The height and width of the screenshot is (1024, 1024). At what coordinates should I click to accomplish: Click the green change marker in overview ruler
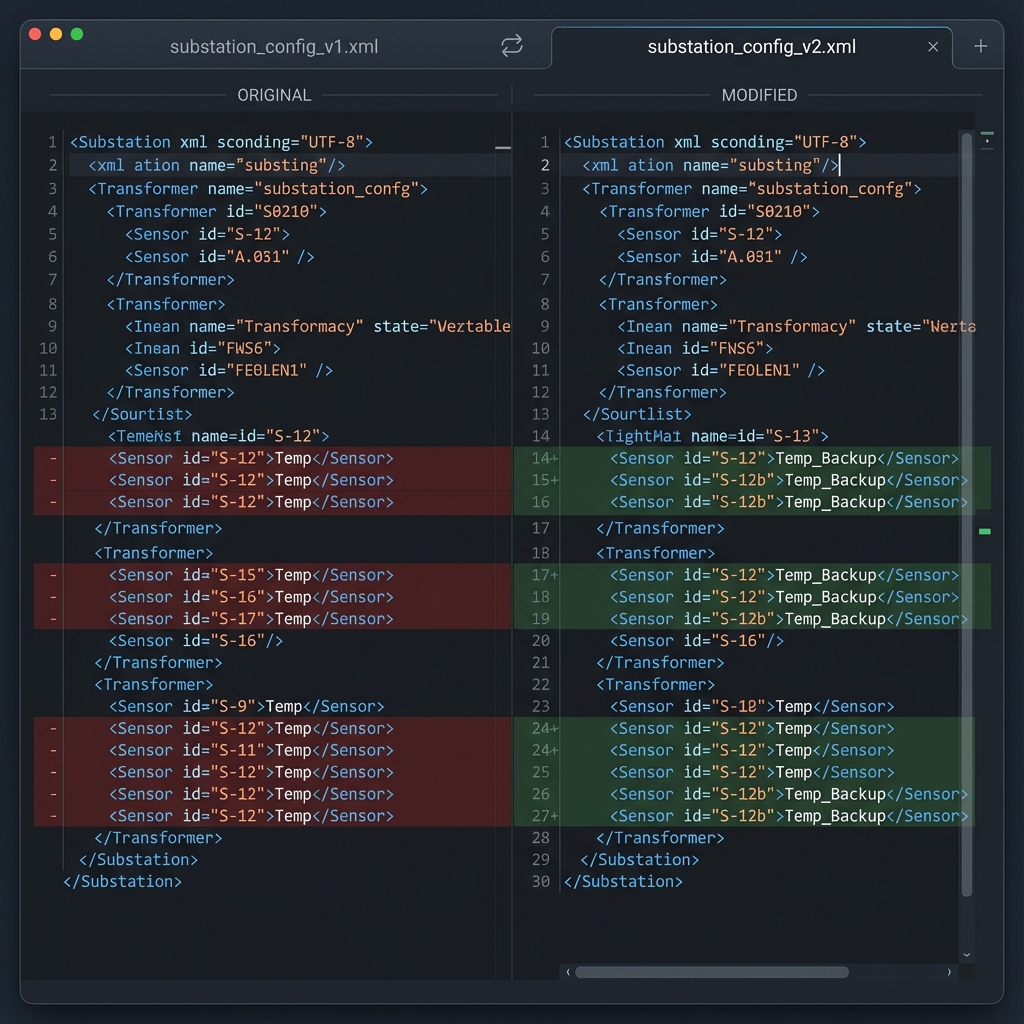[985, 531]
